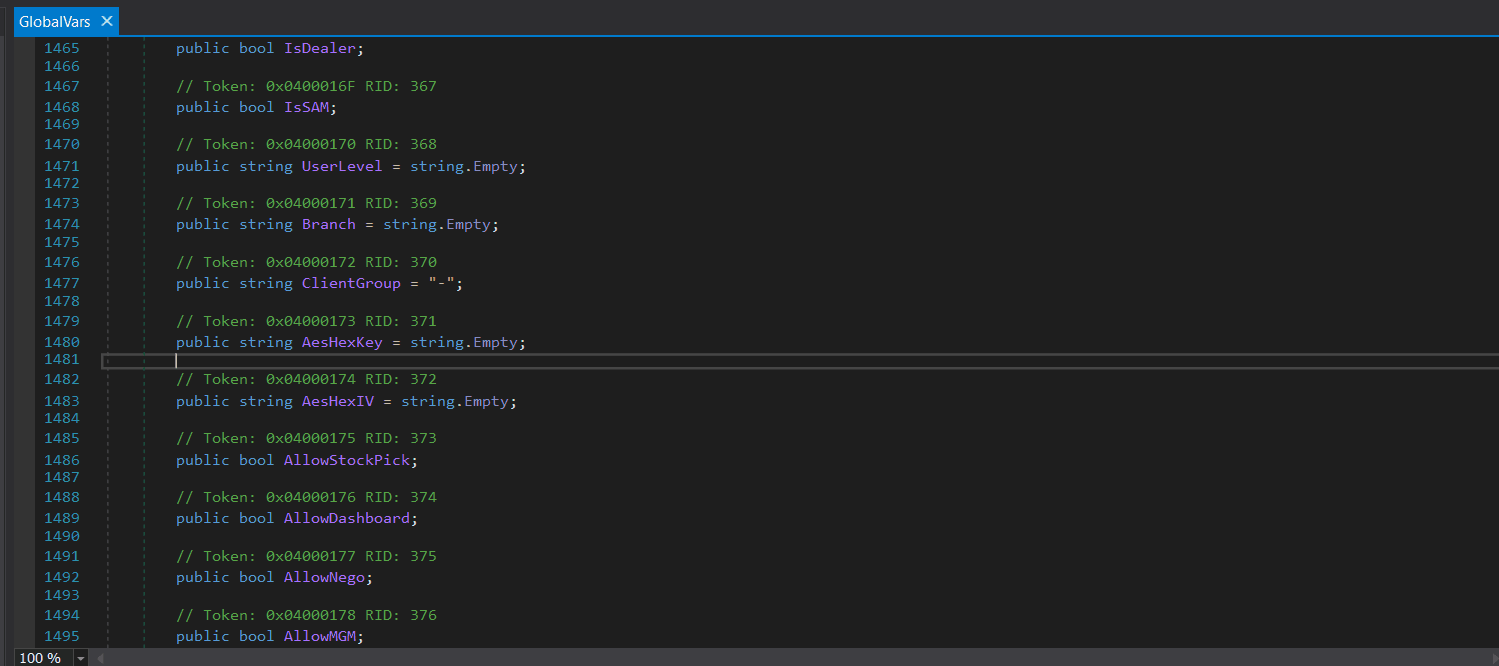This screenshot has height=666, width=1499.
Task: Click line number 1480 in the gutter
Action: pos(62,342)
